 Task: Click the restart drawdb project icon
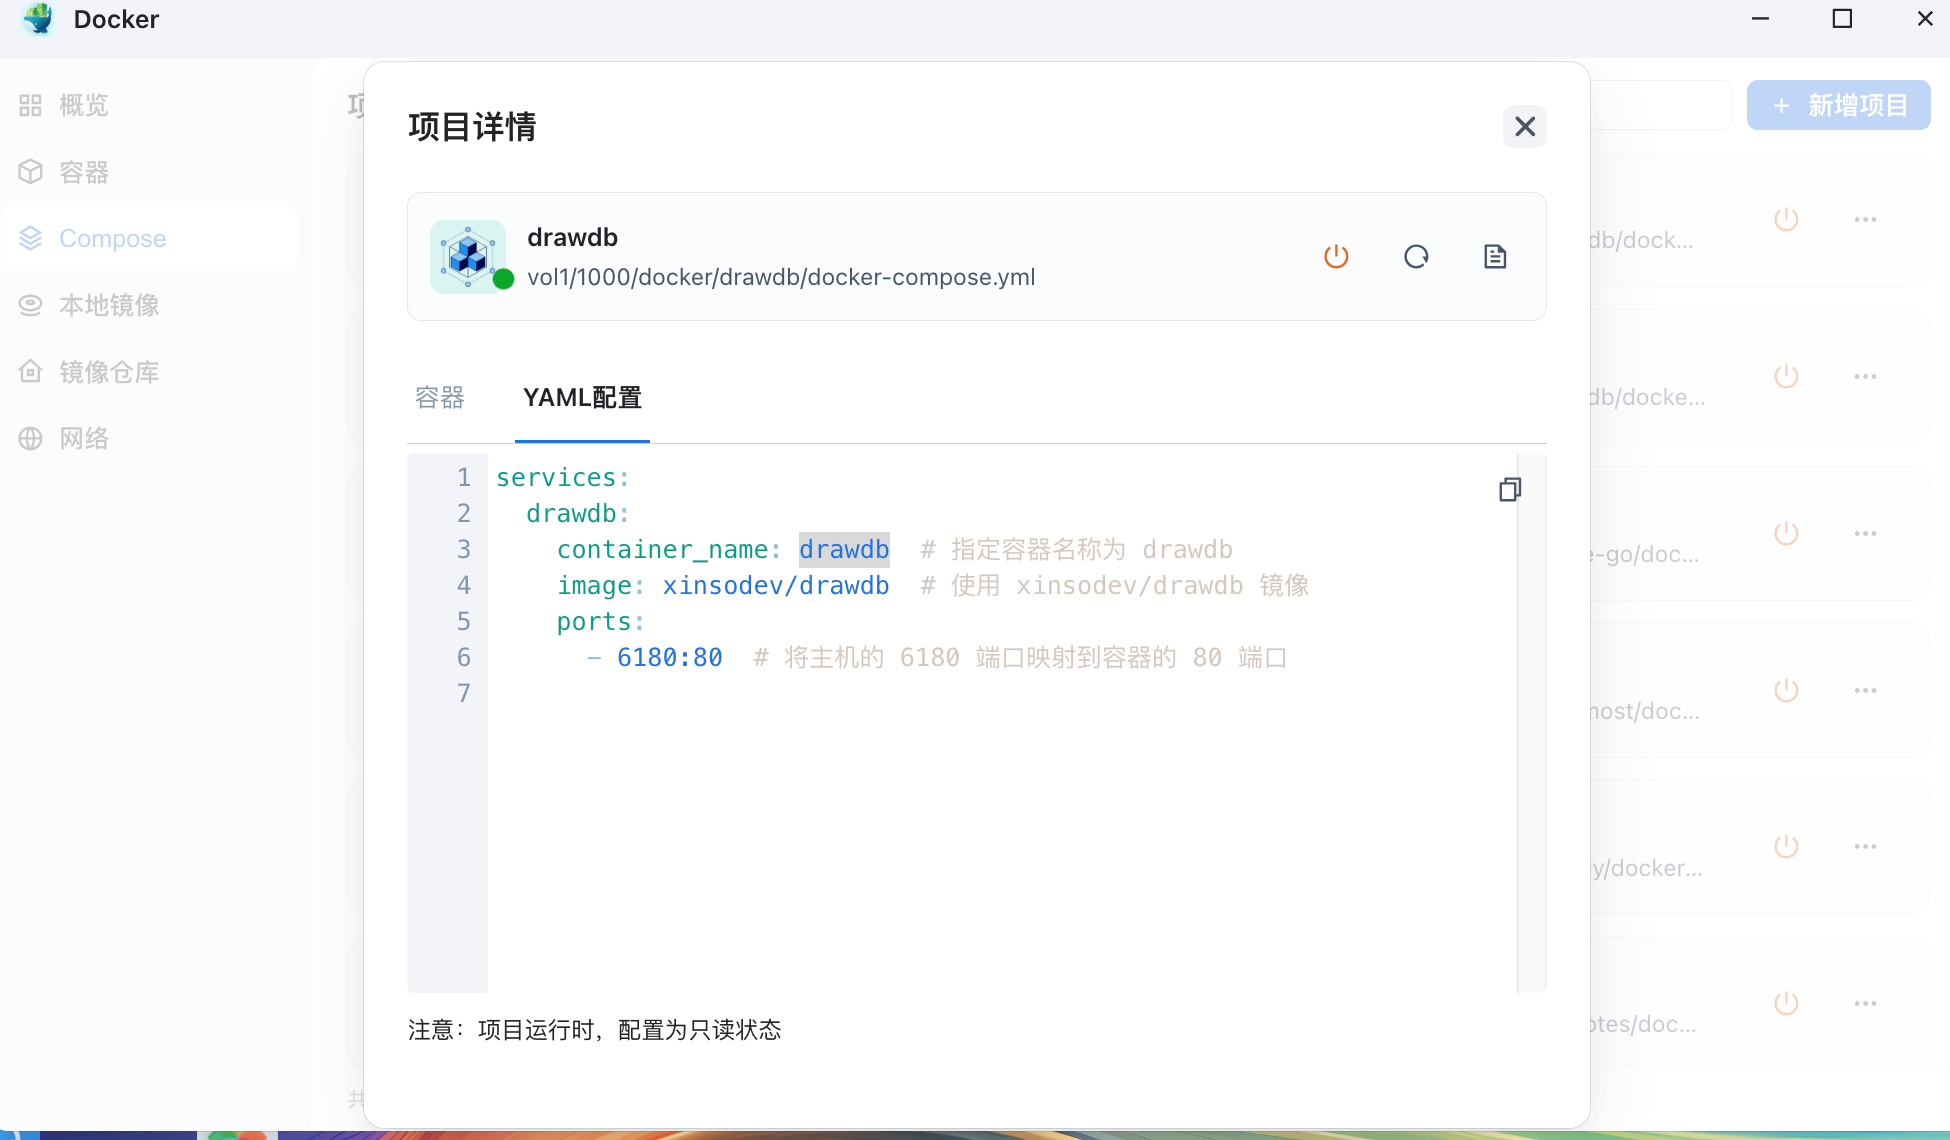[1416, 257]
